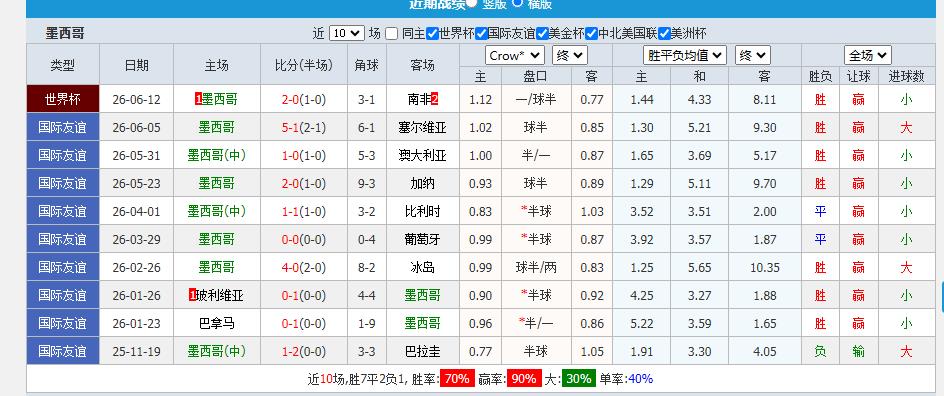Uncheck the 美洲杯 checkbox
Image resolution: width=944 pixels, height=396 pixels.
pyautogui.click(x=664, y=34)
